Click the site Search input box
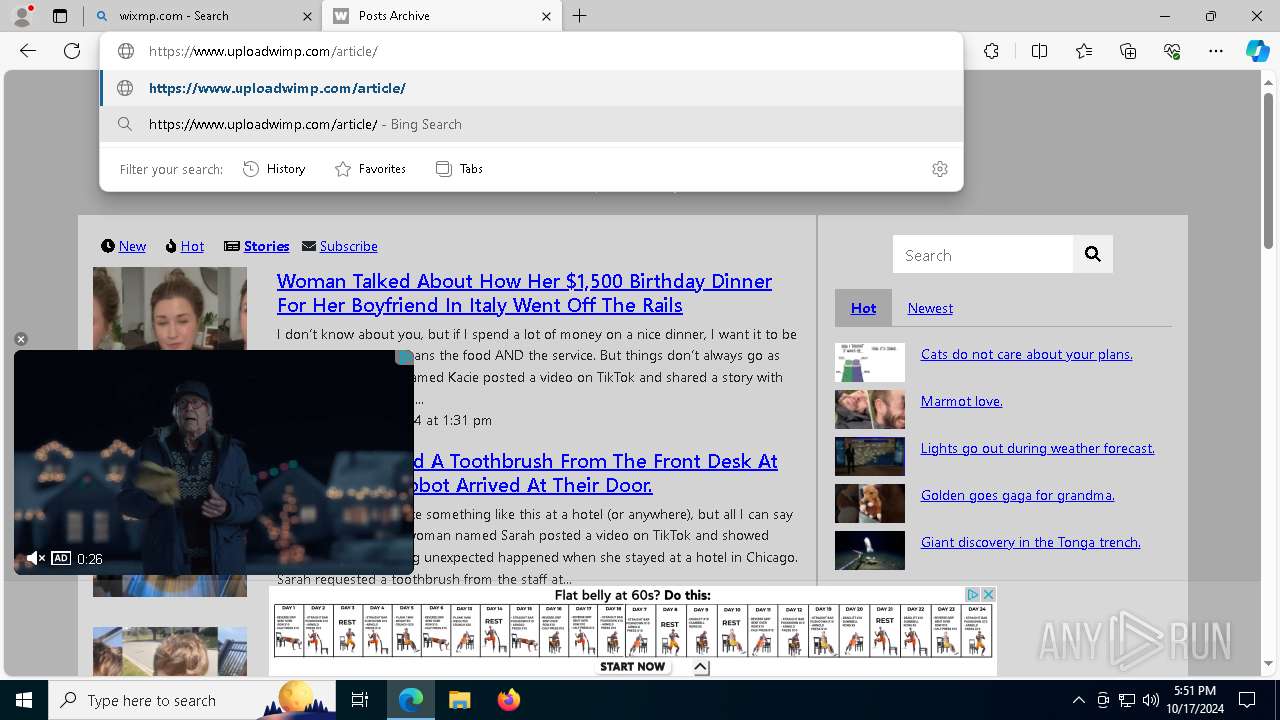Screen dimensions: 1280x720 [x=983, y=255]
